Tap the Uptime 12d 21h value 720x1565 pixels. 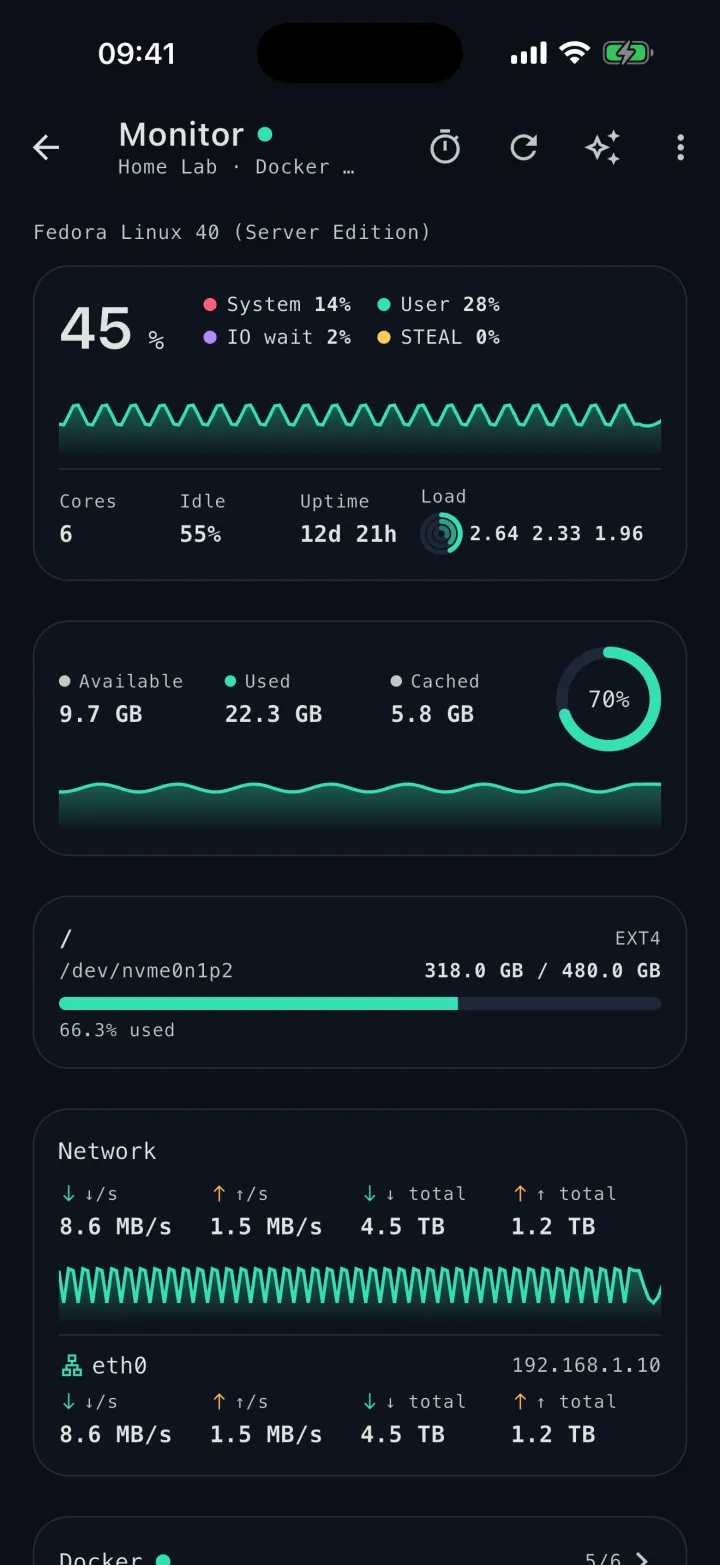[348, 534]
